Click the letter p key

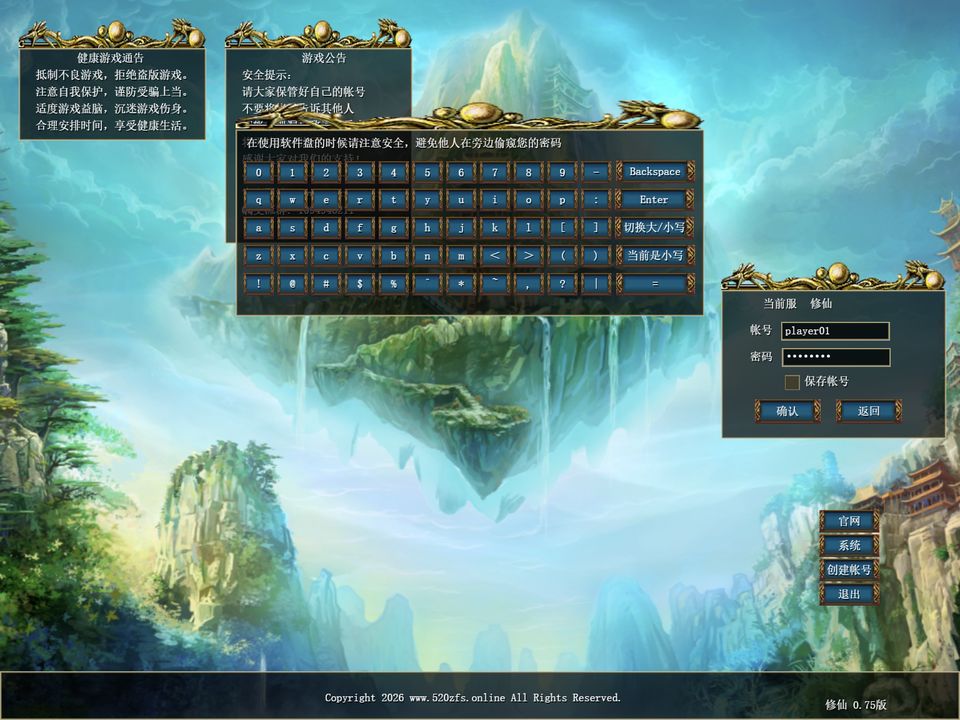(x=562, y=200)
